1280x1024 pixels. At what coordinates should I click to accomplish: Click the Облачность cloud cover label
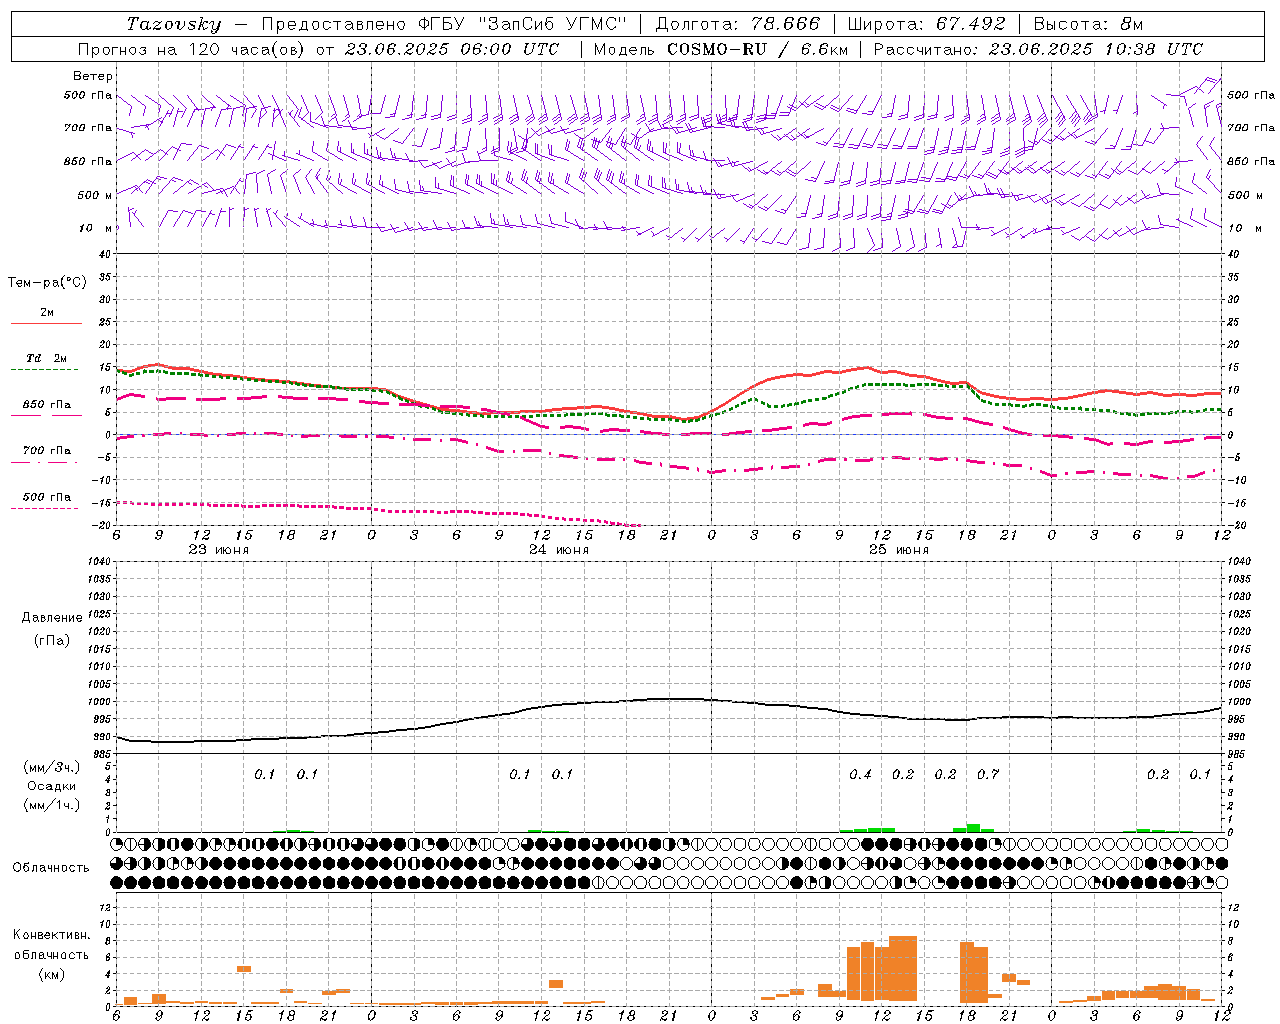pyautogui.click(x=51, y=867)
